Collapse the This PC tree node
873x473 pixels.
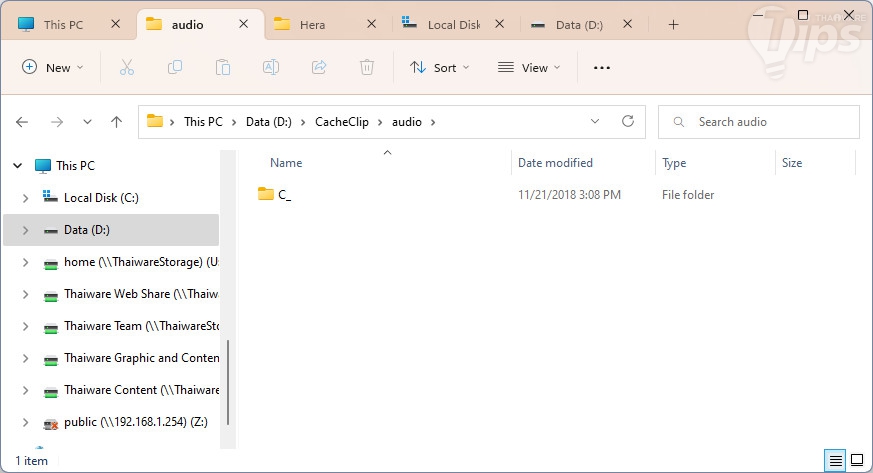(18, 165)
